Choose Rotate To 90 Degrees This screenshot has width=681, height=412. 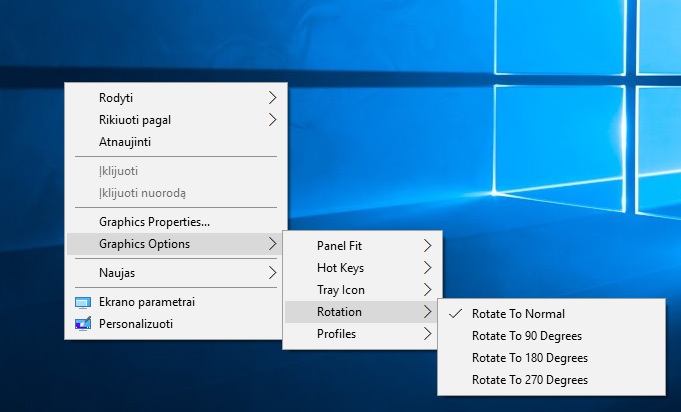[526, 336]
